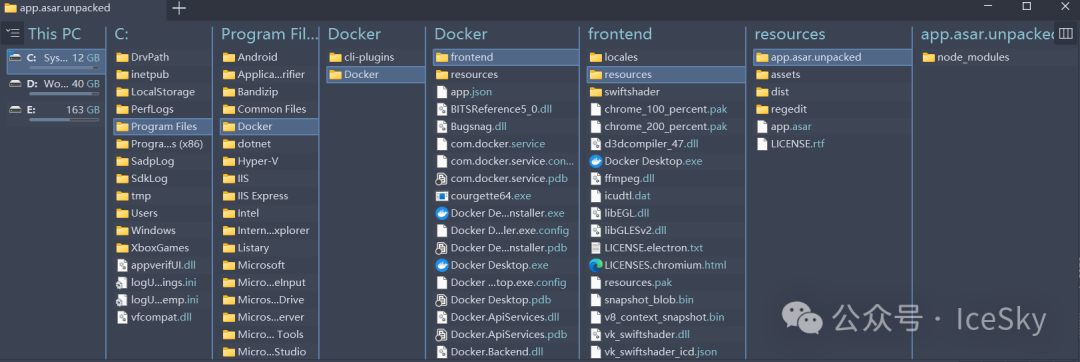This screenshot has width=1080, height=362.
Task: Select the app.json file icon
Action: [442, 92]
